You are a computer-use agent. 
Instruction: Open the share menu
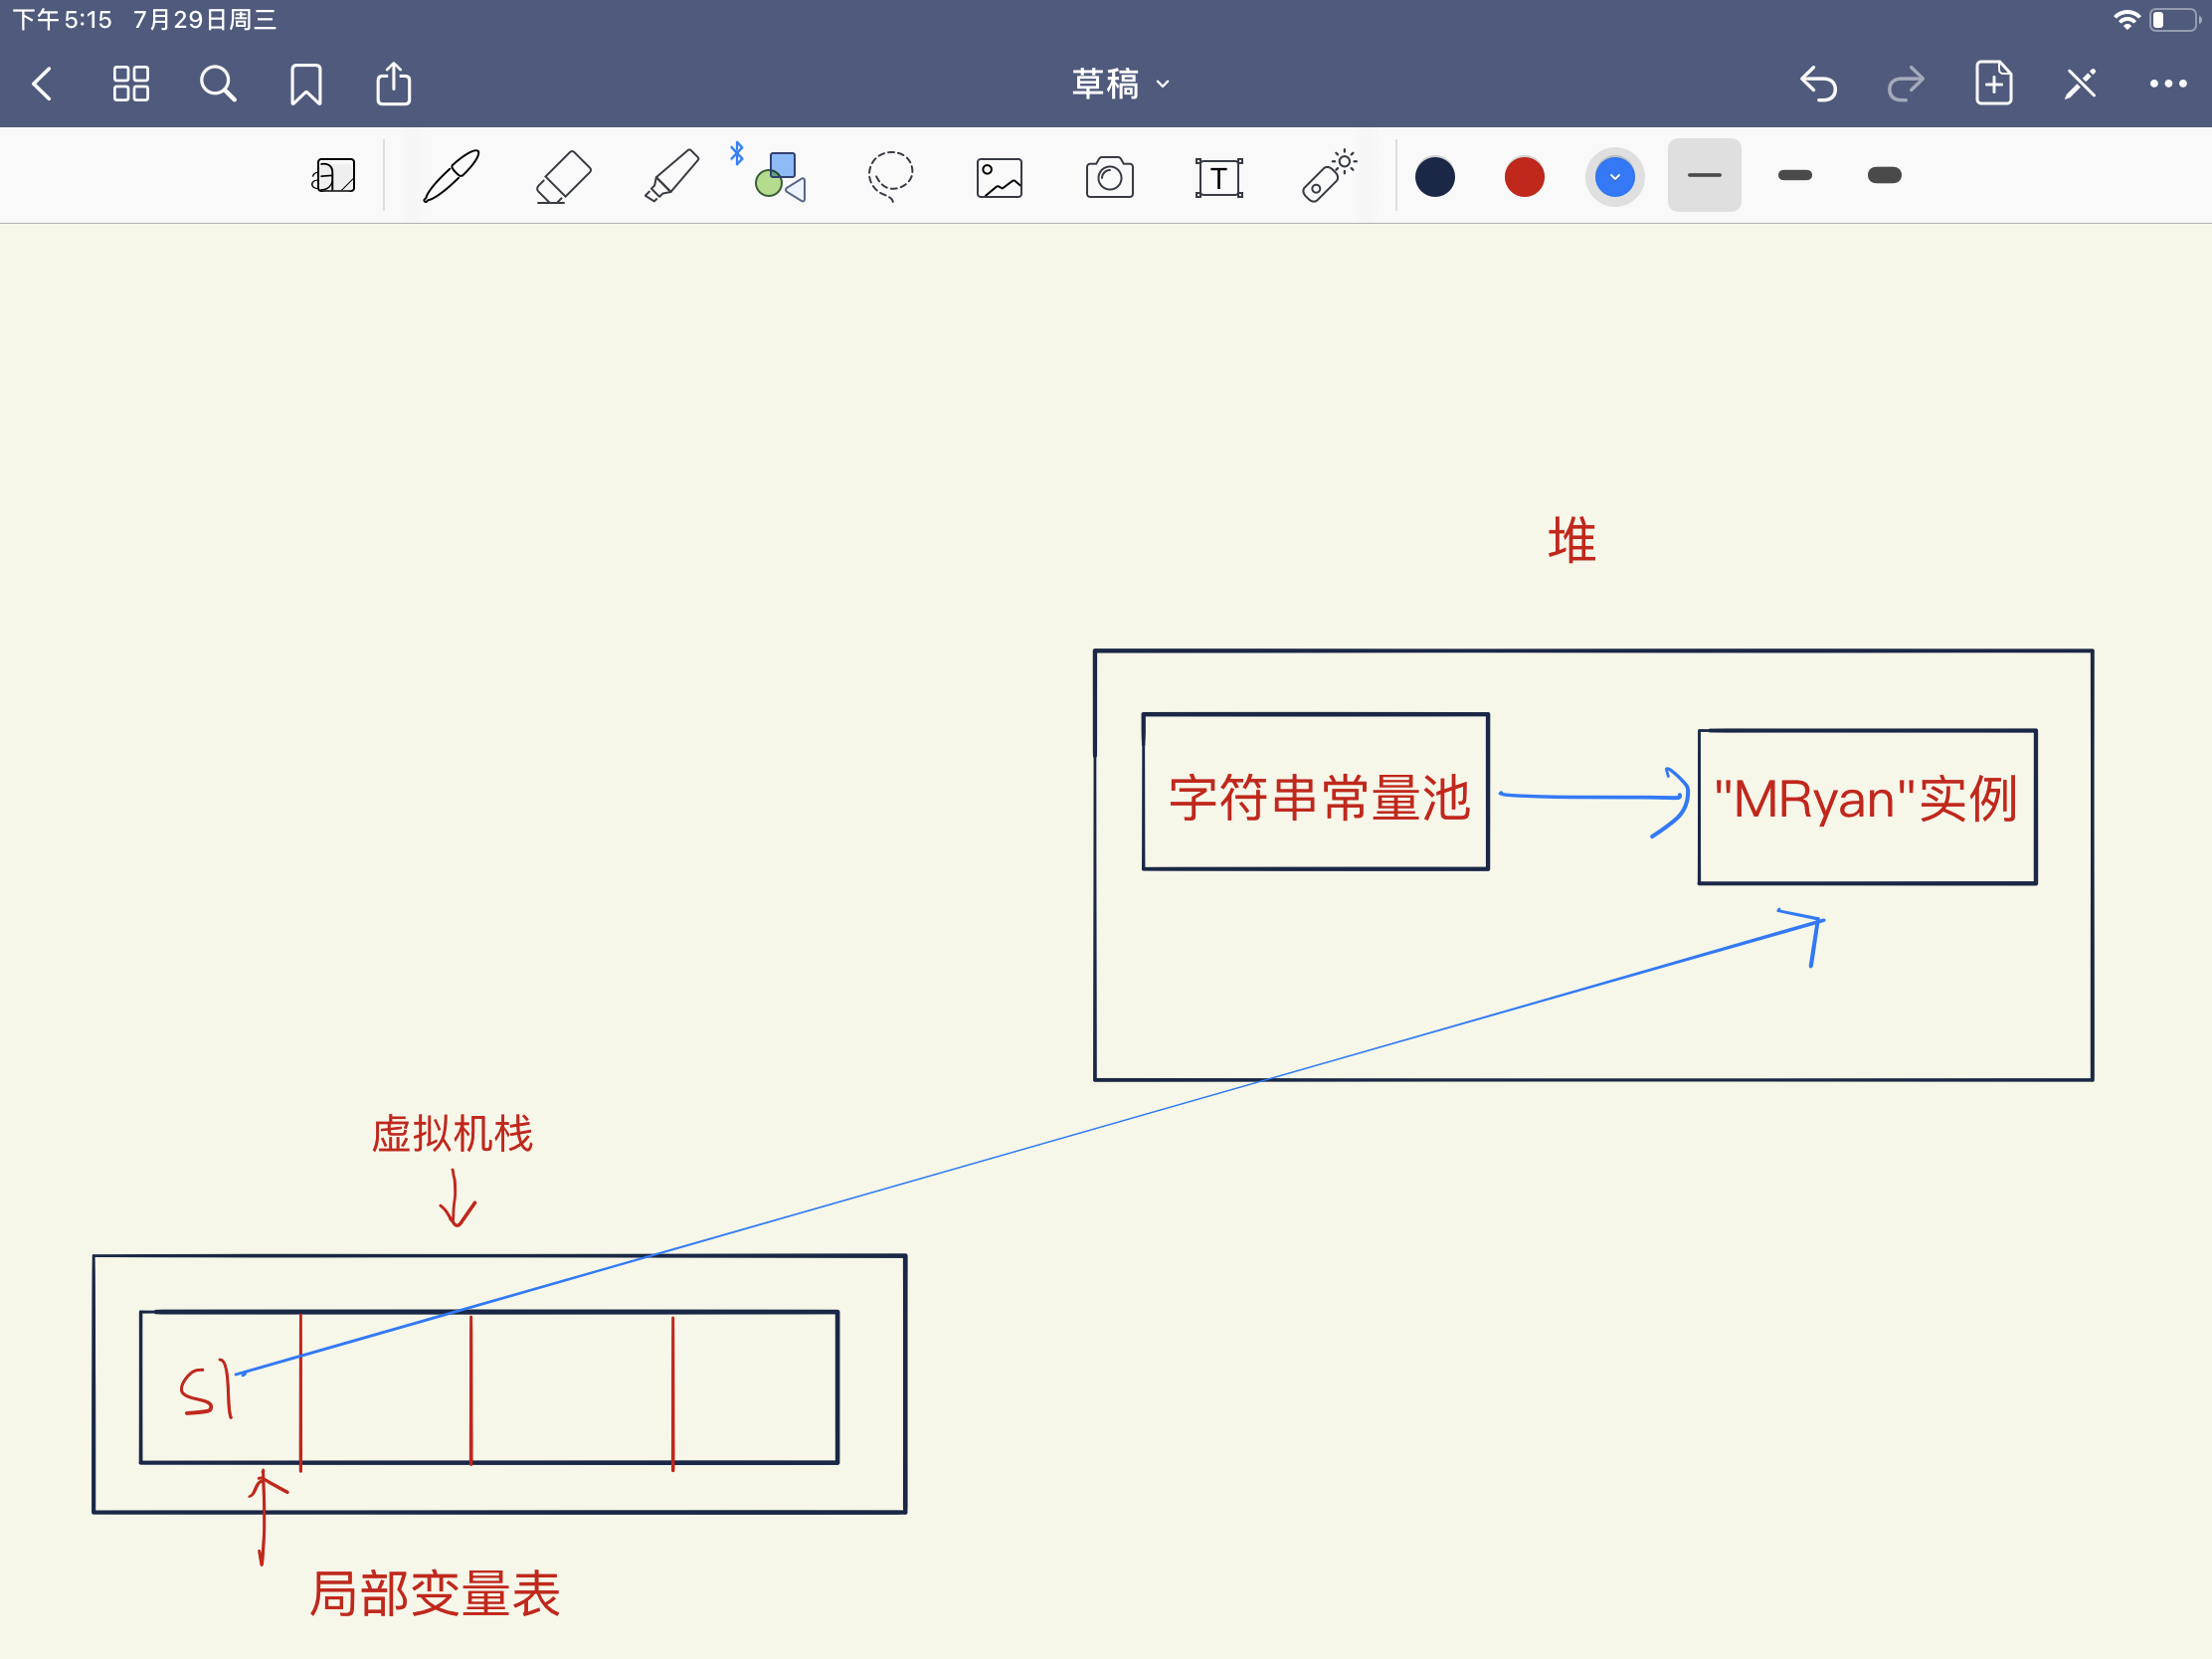click(x=393, y=84)
